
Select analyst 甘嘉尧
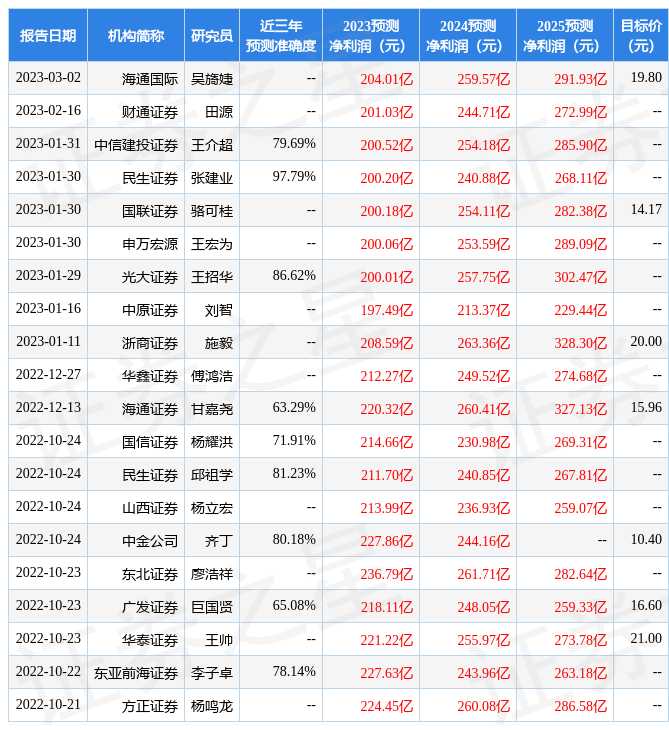pyautogui.click(x=212, y=408)
